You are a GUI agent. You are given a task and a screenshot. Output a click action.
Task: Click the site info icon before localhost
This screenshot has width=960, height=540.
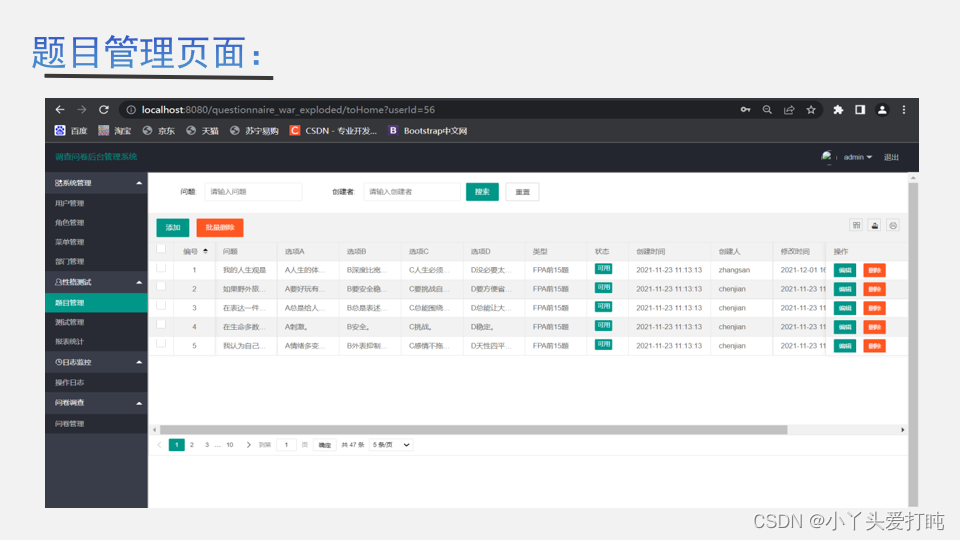pyautogui.click(x=131, y=110)
